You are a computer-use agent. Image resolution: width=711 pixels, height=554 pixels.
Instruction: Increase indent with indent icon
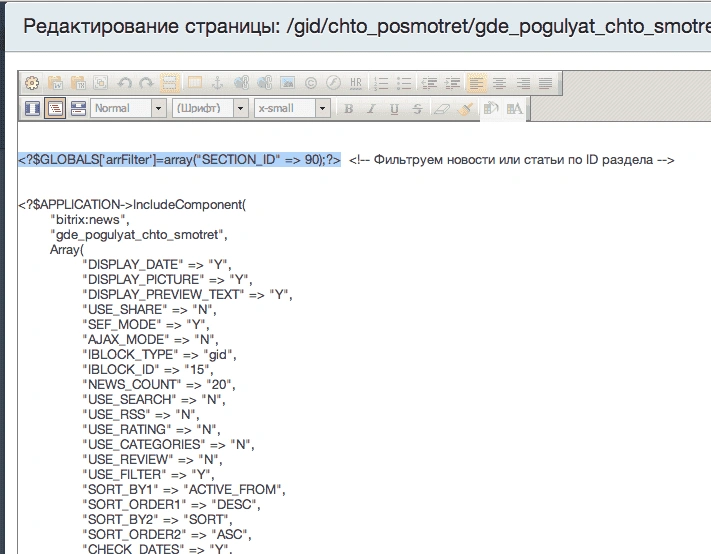coord(452,83)
